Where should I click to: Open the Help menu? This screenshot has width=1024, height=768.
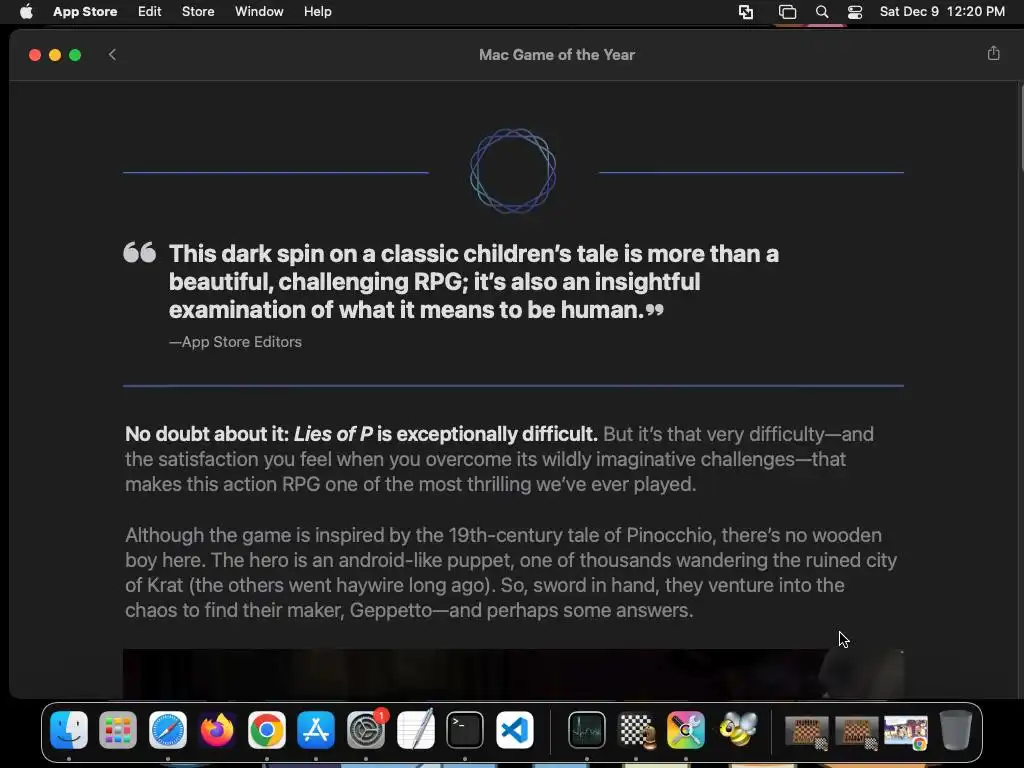(x=317, y=12)
